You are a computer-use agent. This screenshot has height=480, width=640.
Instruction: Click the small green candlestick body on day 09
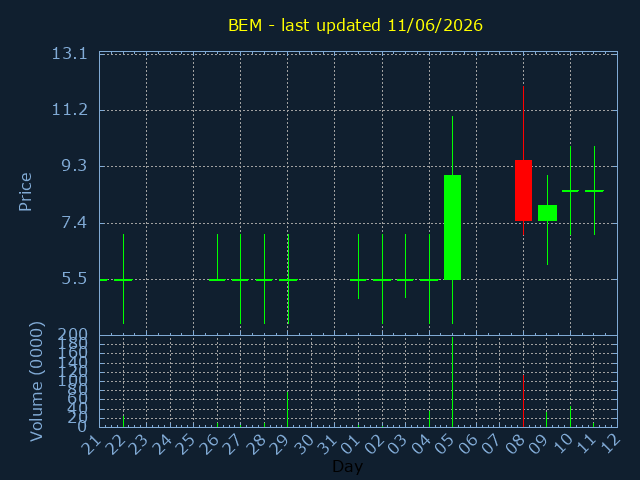pyautogui.click(x=547, y=213)
